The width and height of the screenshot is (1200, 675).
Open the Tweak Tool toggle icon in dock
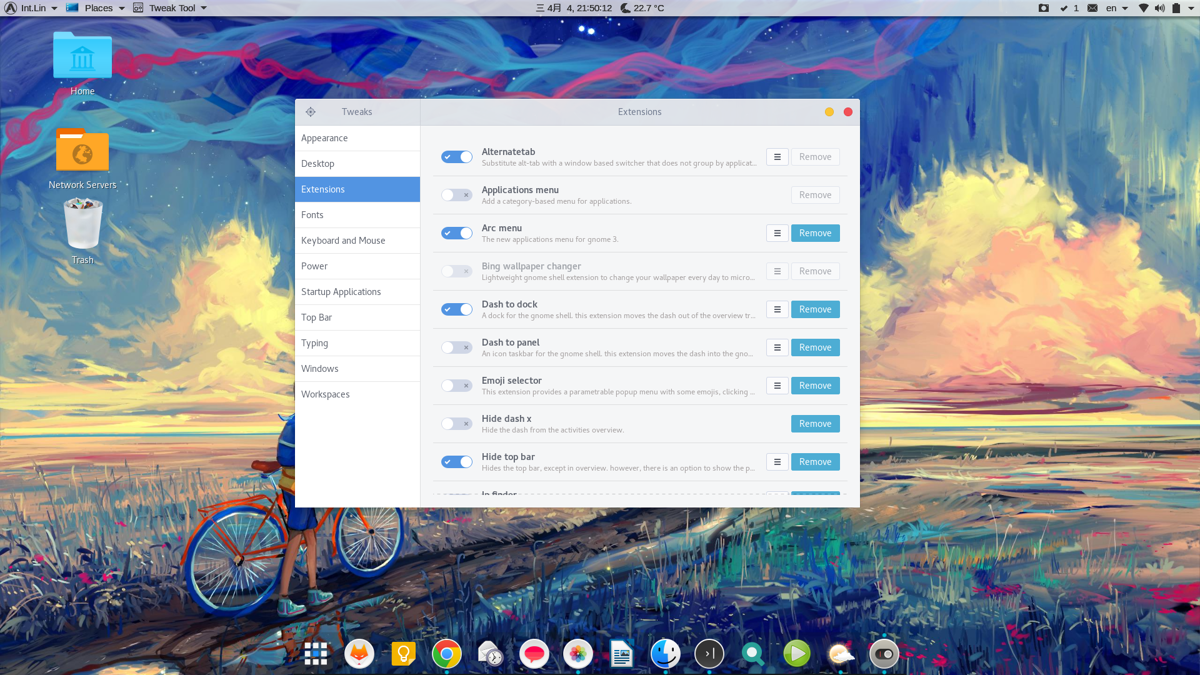[884, 654]
